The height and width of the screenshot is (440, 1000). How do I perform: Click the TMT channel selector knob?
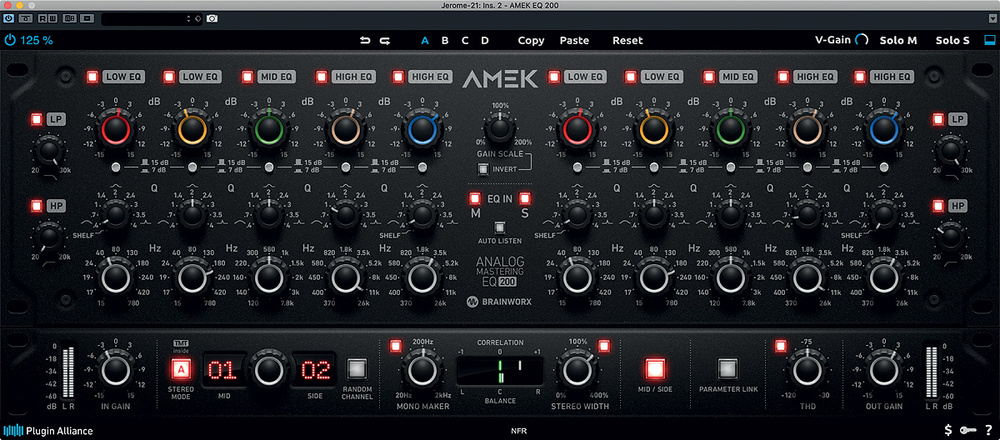coord(268,369)
